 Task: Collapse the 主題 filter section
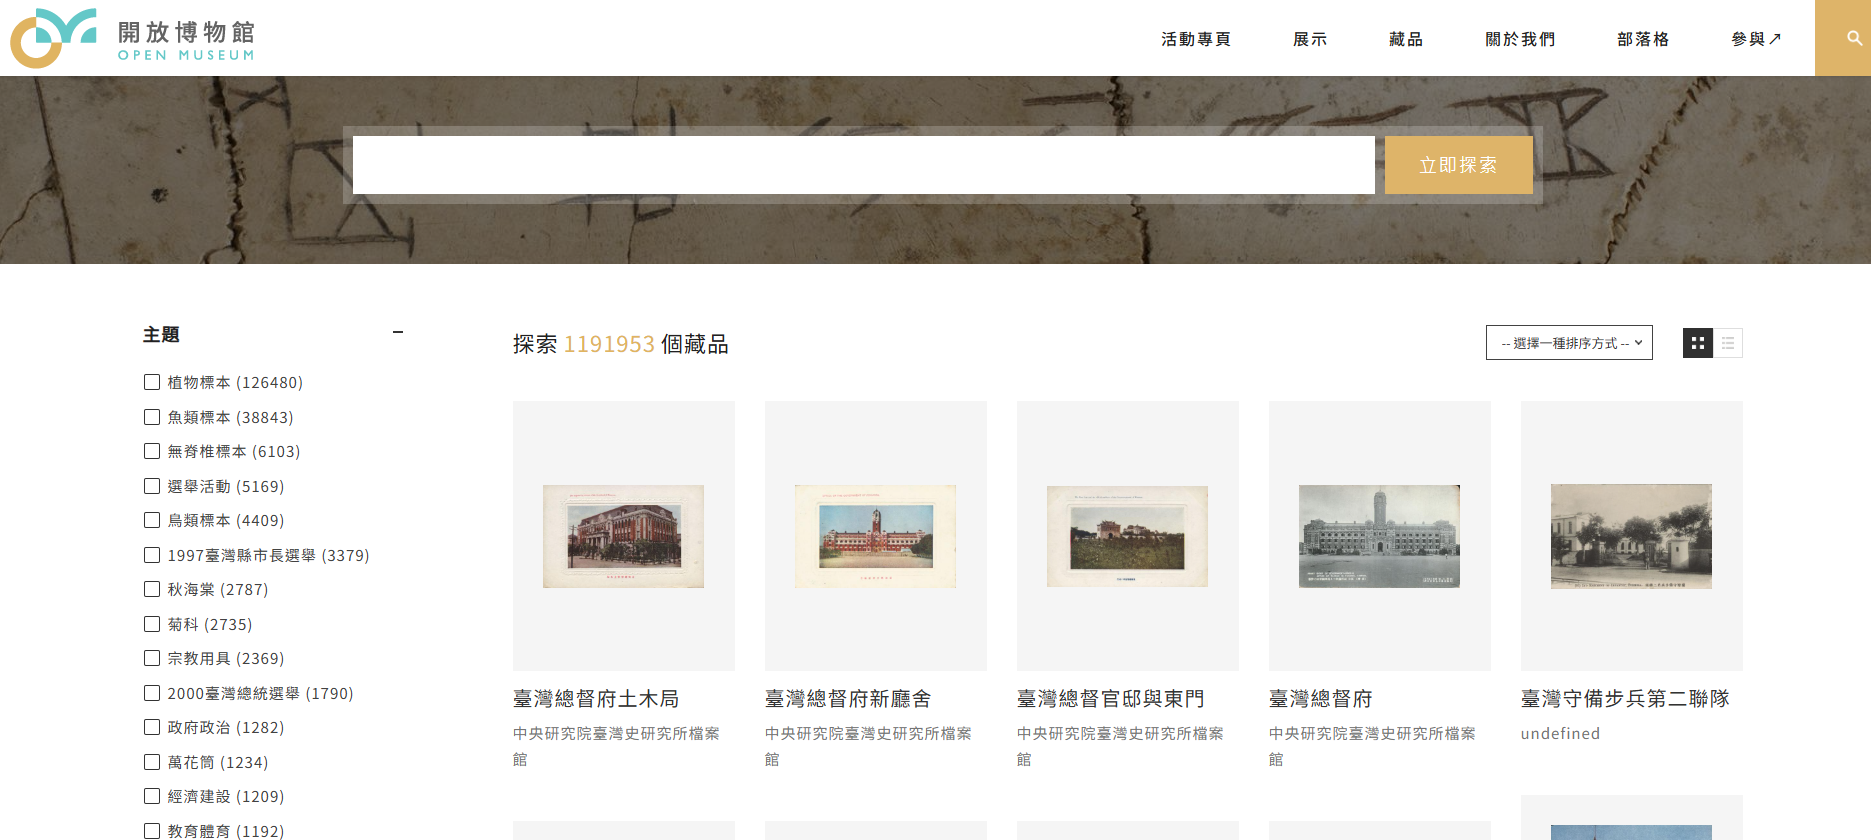pos(398,333)
